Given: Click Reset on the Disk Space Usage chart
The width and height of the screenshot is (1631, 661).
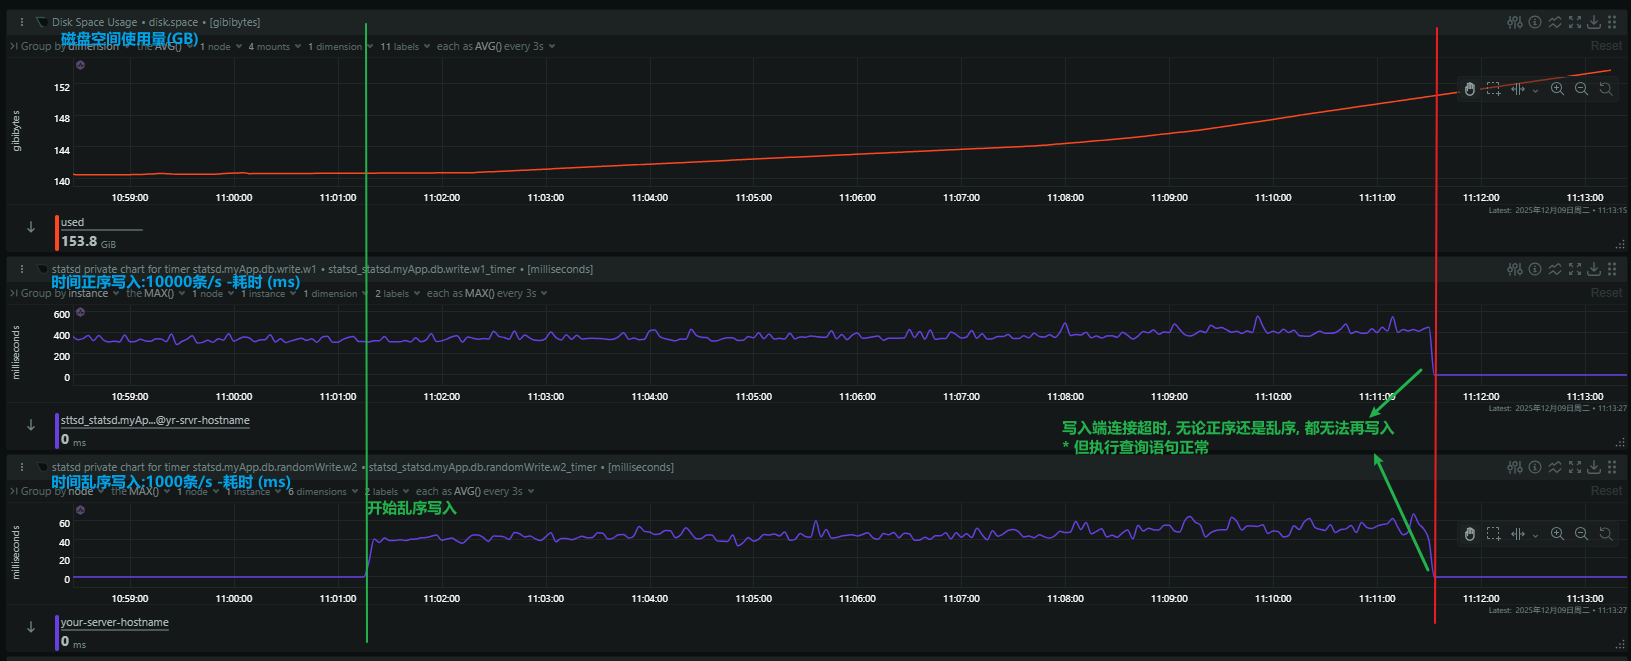Looking at the screenshot, I should [x=1606, y=46].
